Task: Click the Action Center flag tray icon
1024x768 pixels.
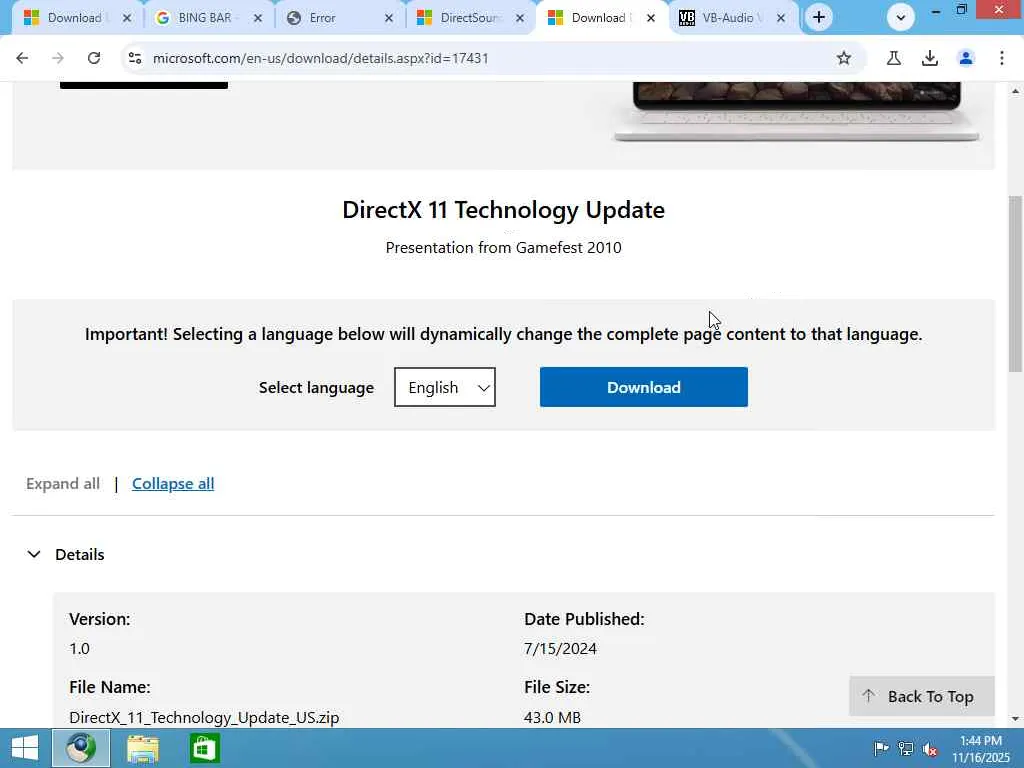Action: click(x=881, y=748)
